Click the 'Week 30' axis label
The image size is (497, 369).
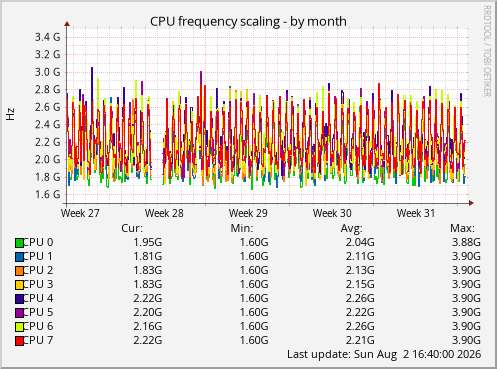click(x=332, y=213)
